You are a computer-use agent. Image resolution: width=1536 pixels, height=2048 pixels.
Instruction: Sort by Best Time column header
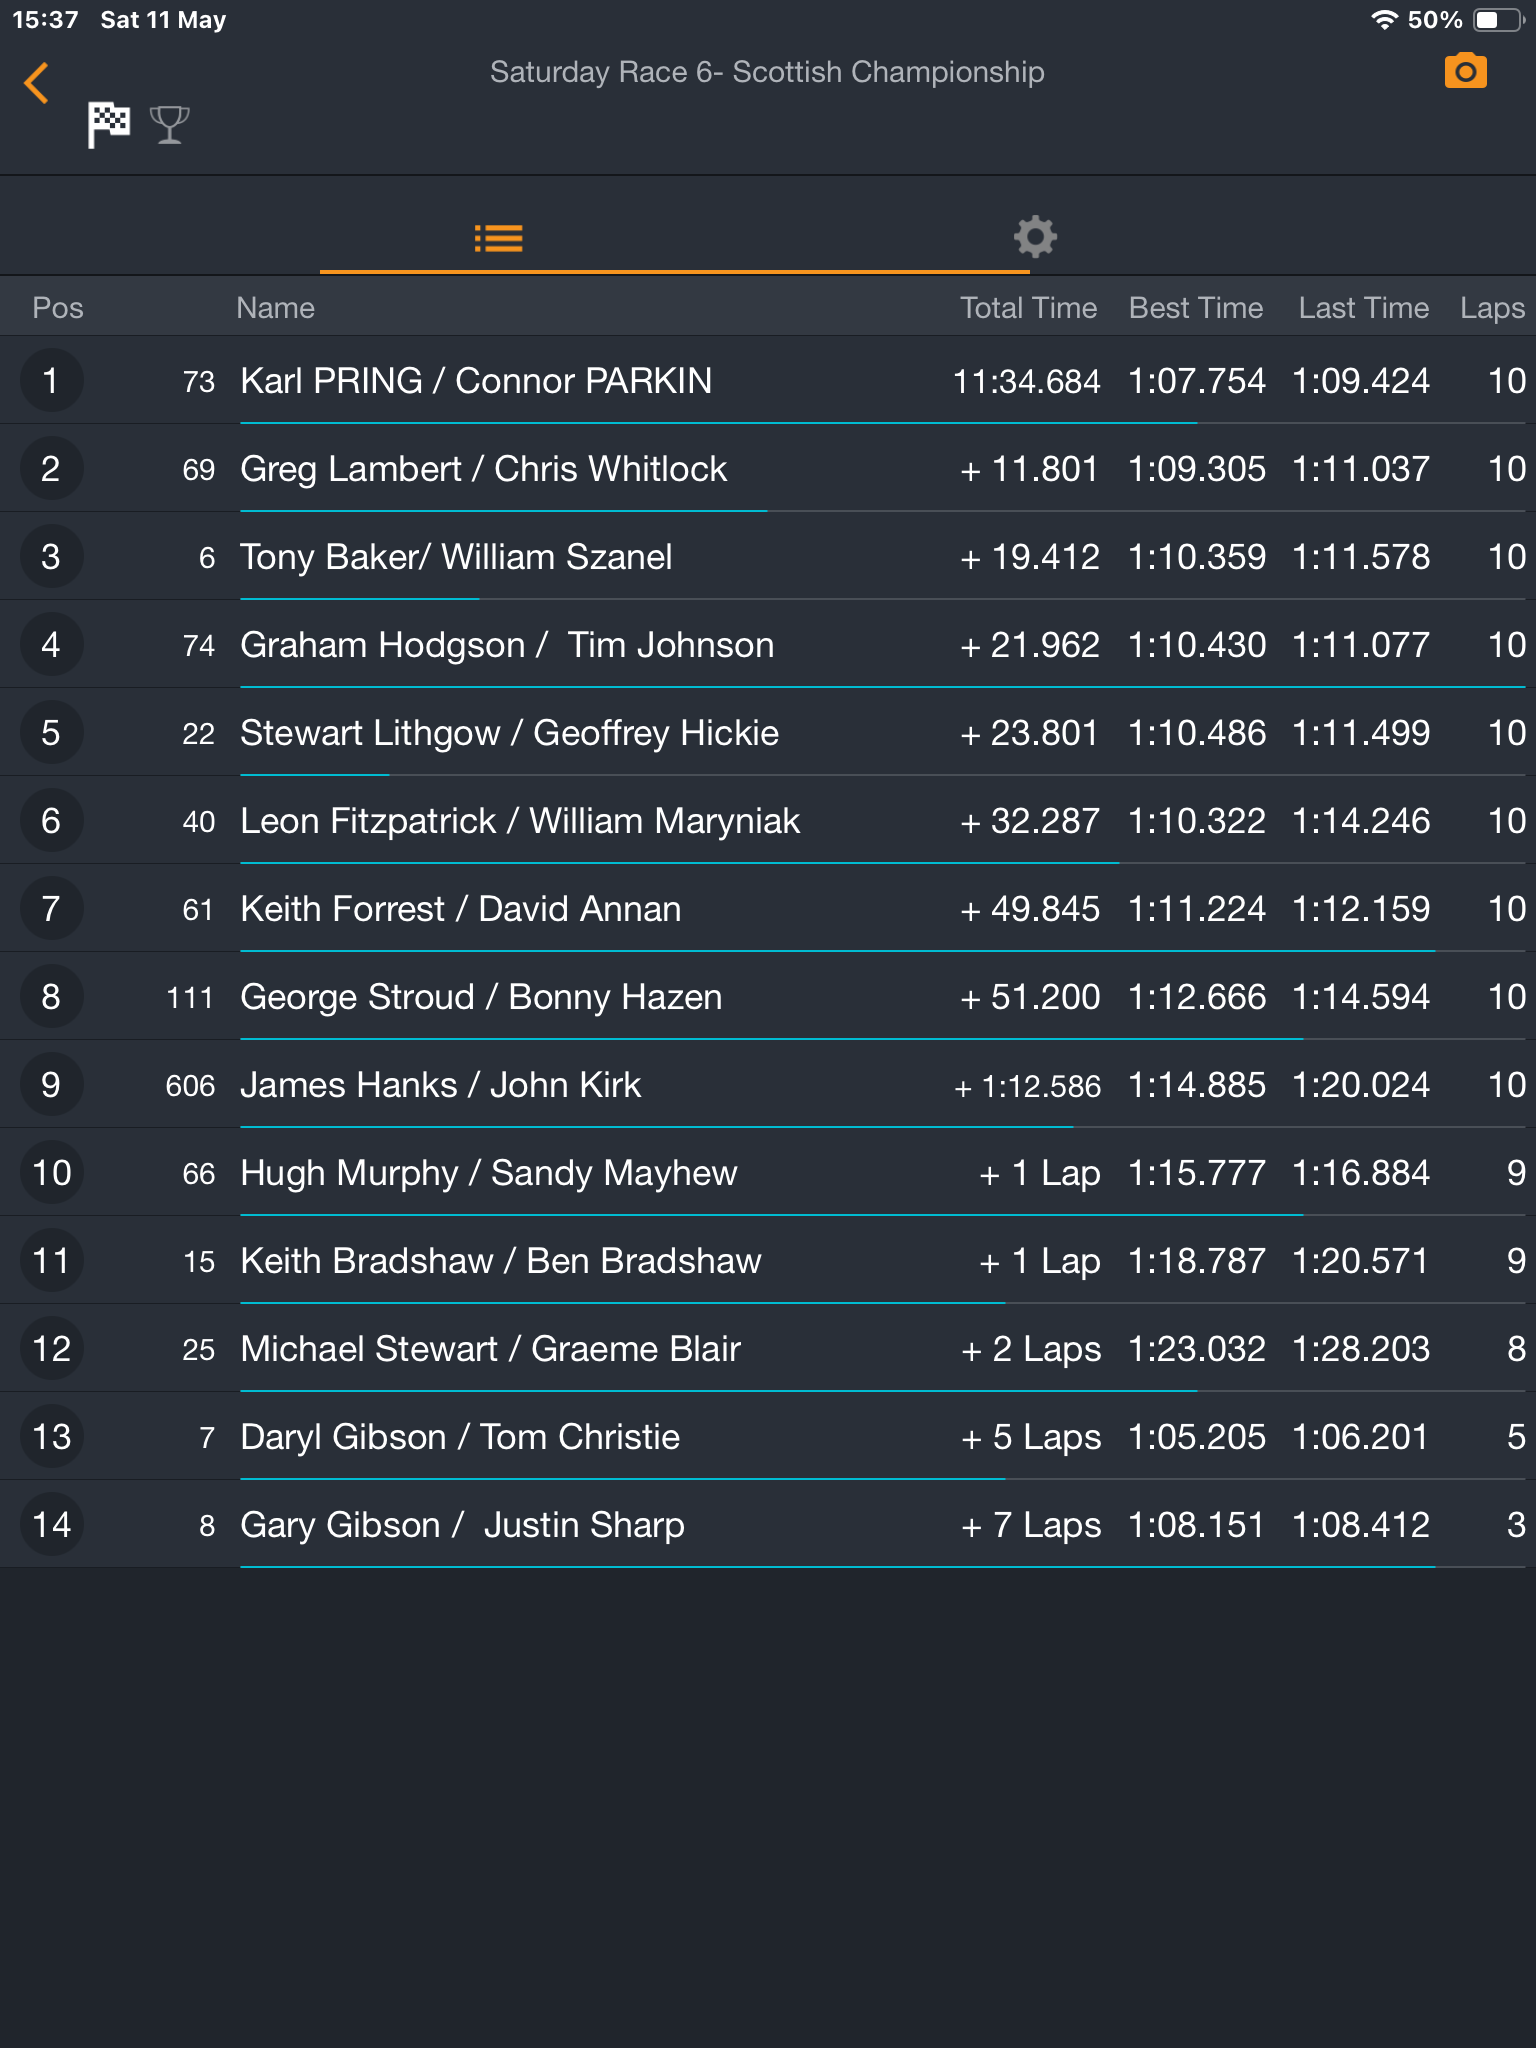click(1195, 308)
